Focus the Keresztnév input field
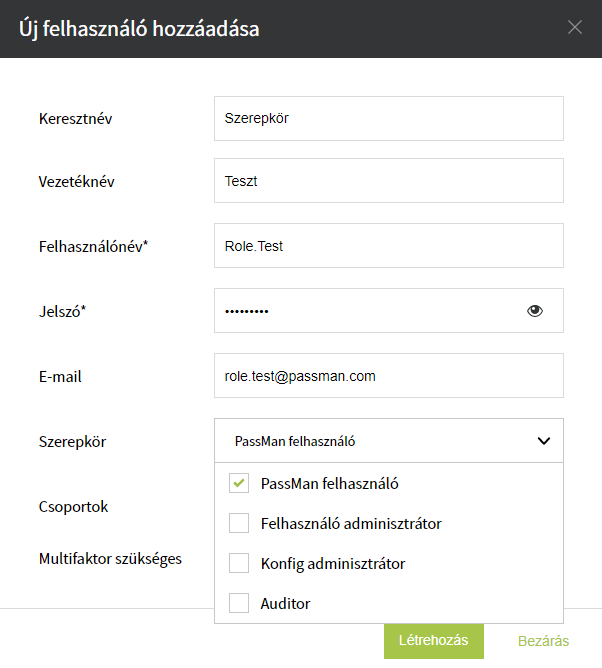 pyautogui.click(x=389, y=118)
